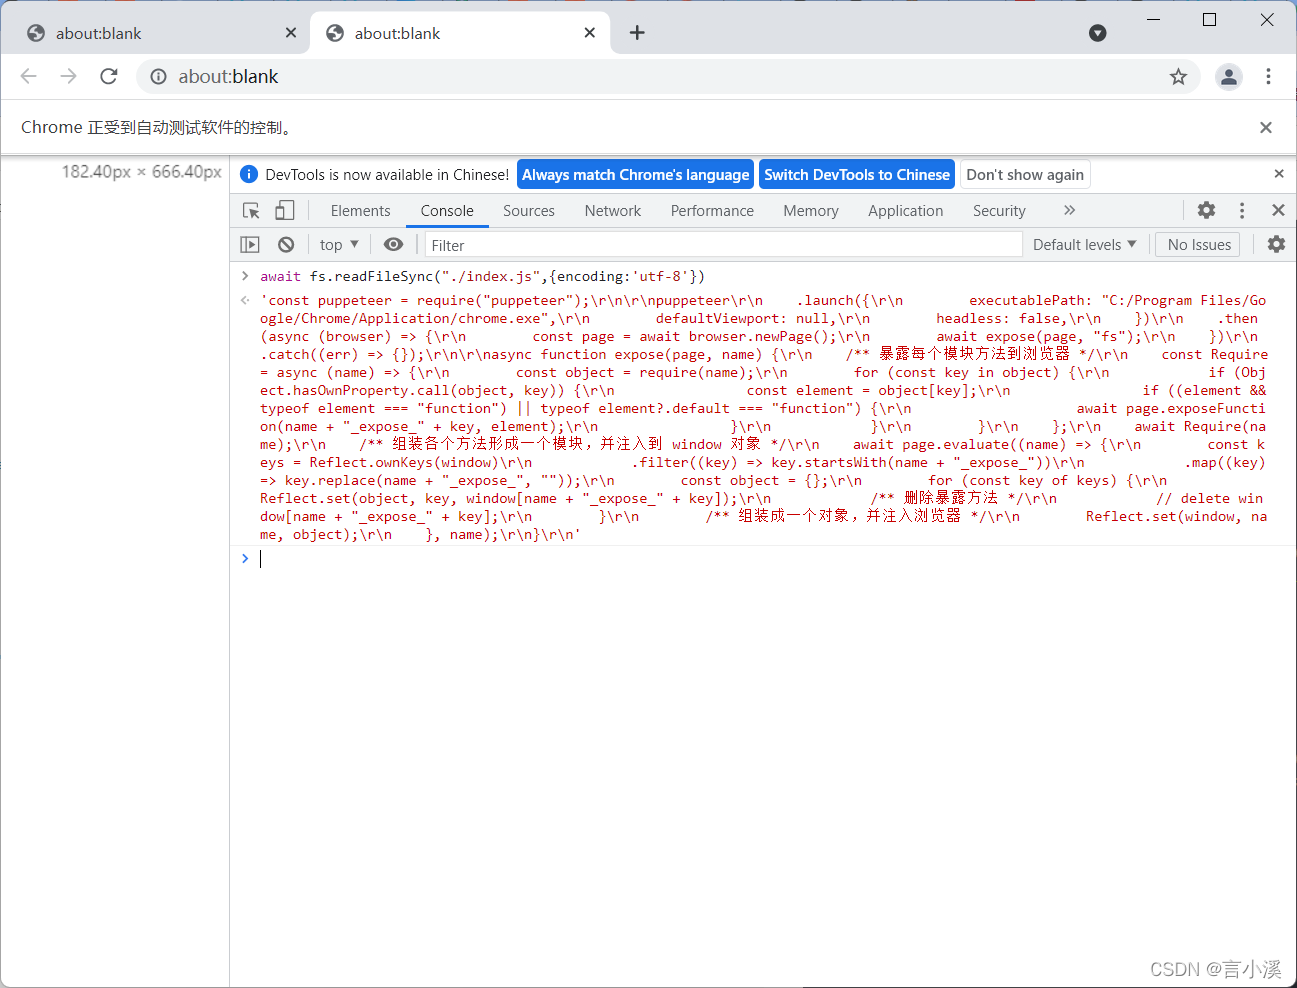Show the console sidebar

pos(250,245)
